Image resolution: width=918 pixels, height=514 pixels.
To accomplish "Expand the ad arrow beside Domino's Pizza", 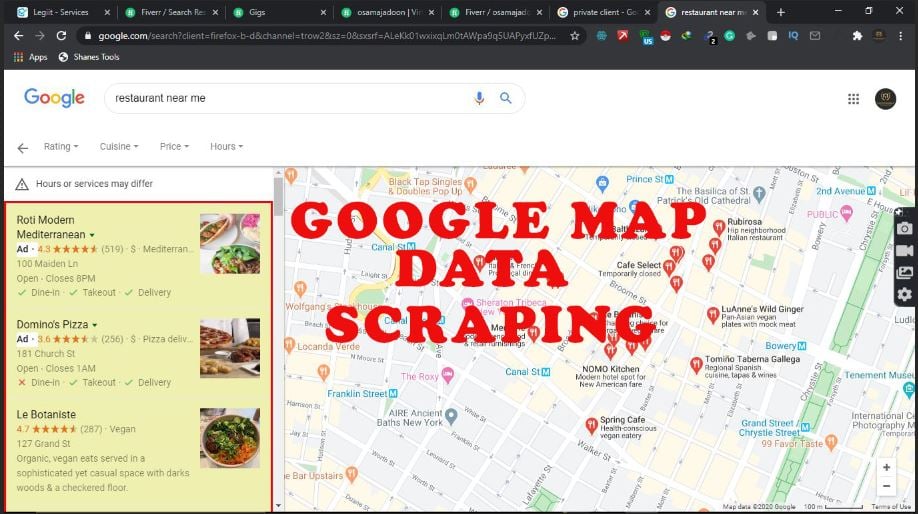I will click(95, 325).
